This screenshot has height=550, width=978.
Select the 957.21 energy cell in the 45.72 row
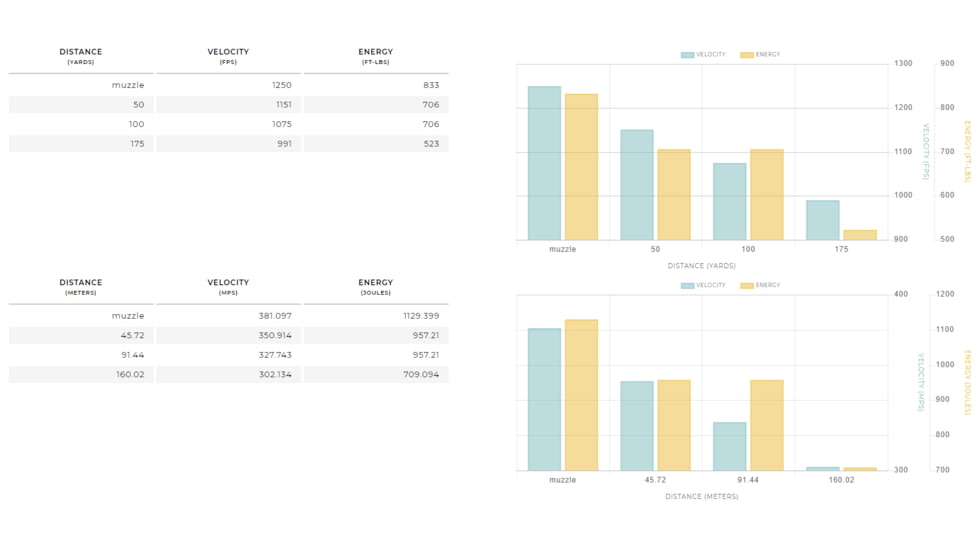pos(376,335)
